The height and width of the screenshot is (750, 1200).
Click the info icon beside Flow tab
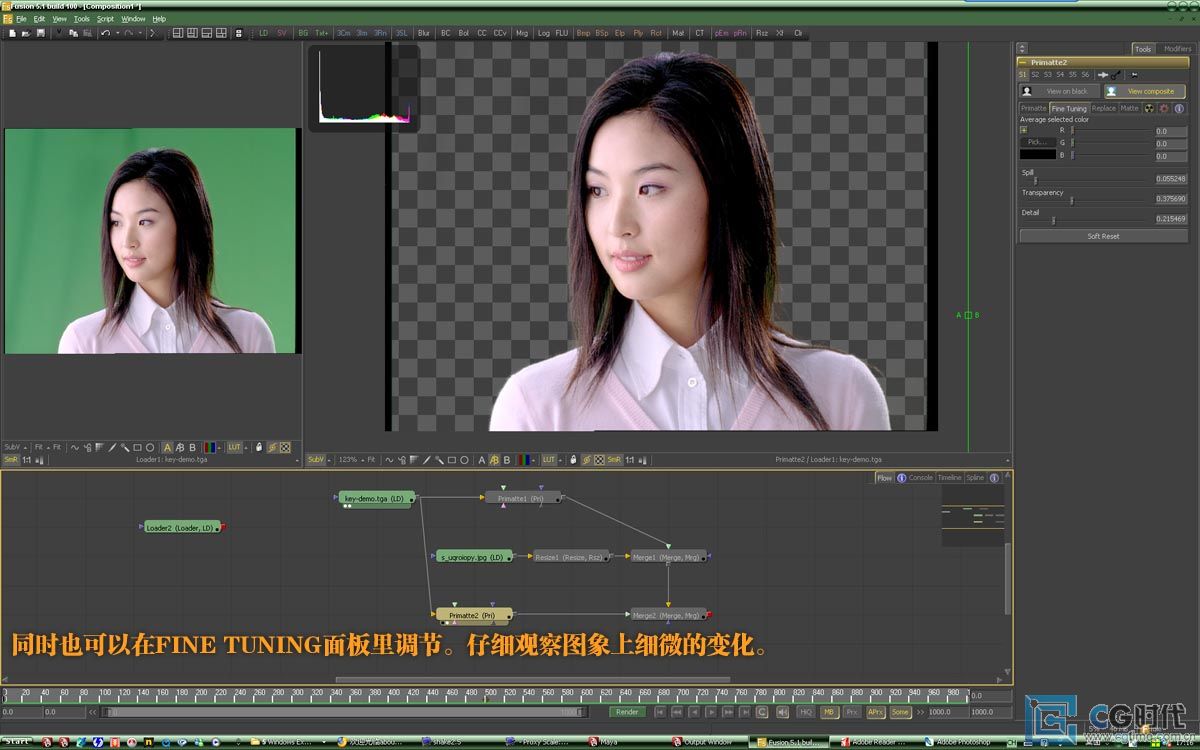[x=902, y=478]
